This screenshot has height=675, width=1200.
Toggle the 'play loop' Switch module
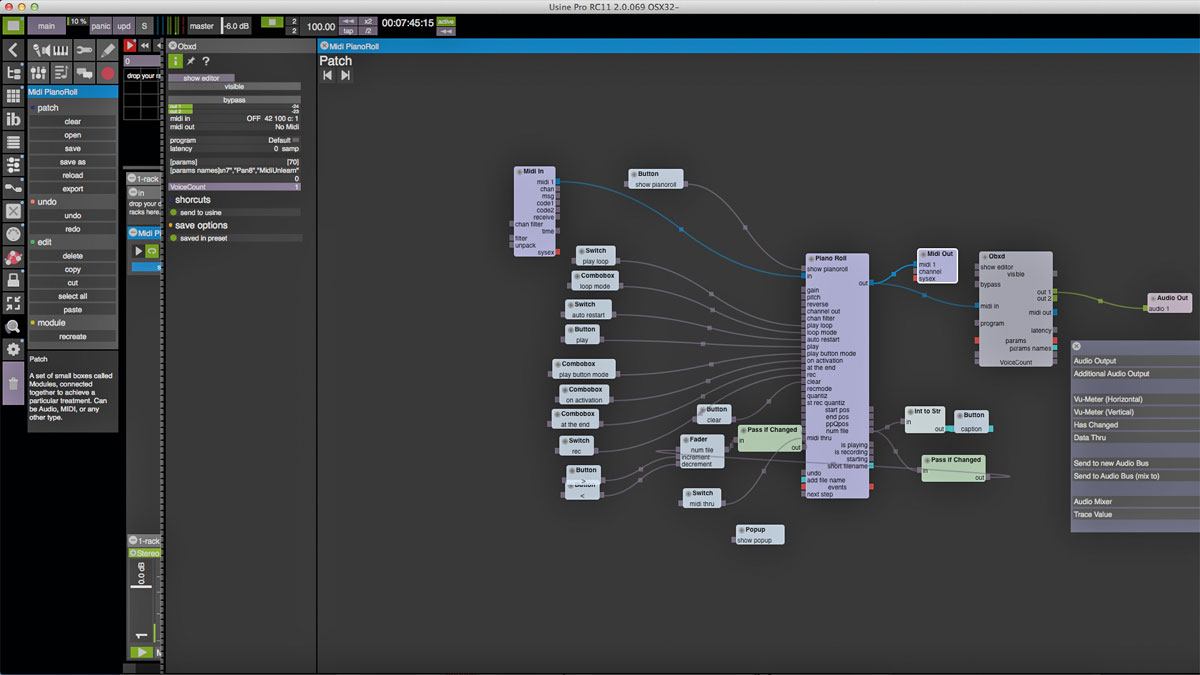pos(595,256)
